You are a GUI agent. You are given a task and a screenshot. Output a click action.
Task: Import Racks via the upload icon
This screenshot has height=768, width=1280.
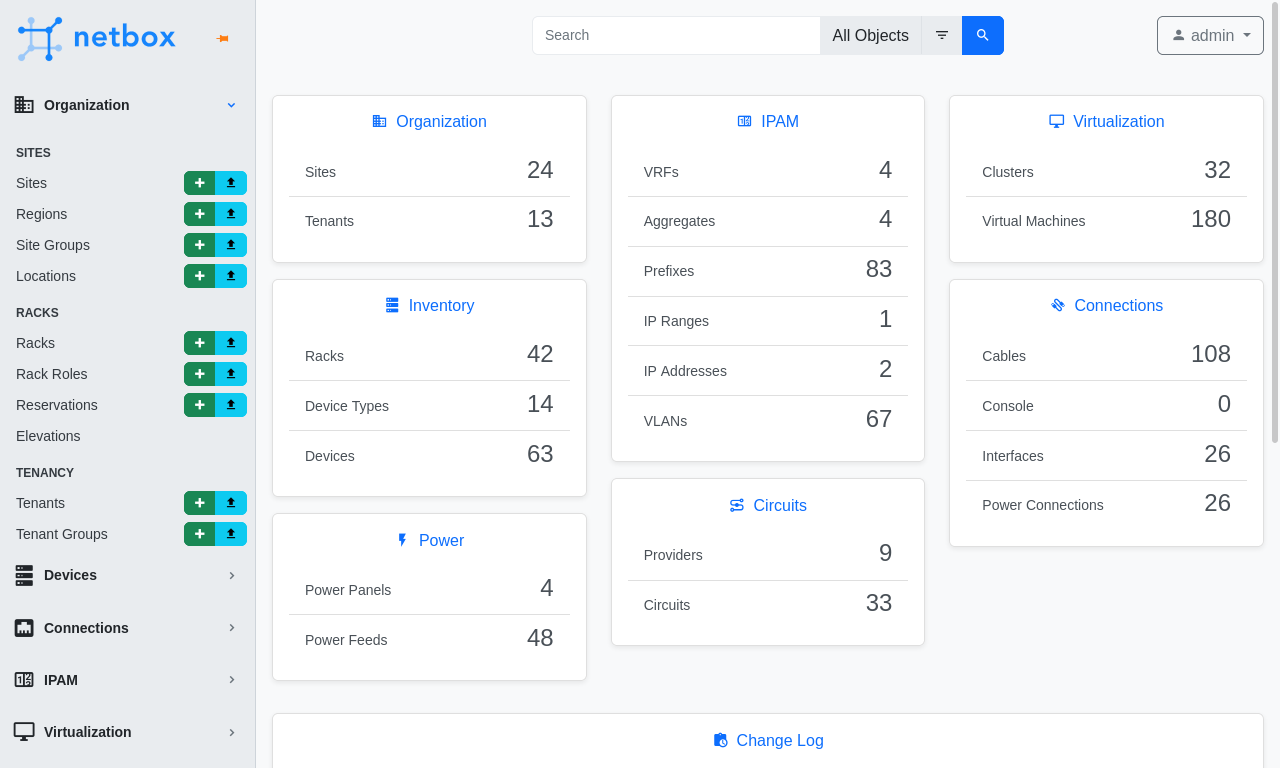pos(231,343)
